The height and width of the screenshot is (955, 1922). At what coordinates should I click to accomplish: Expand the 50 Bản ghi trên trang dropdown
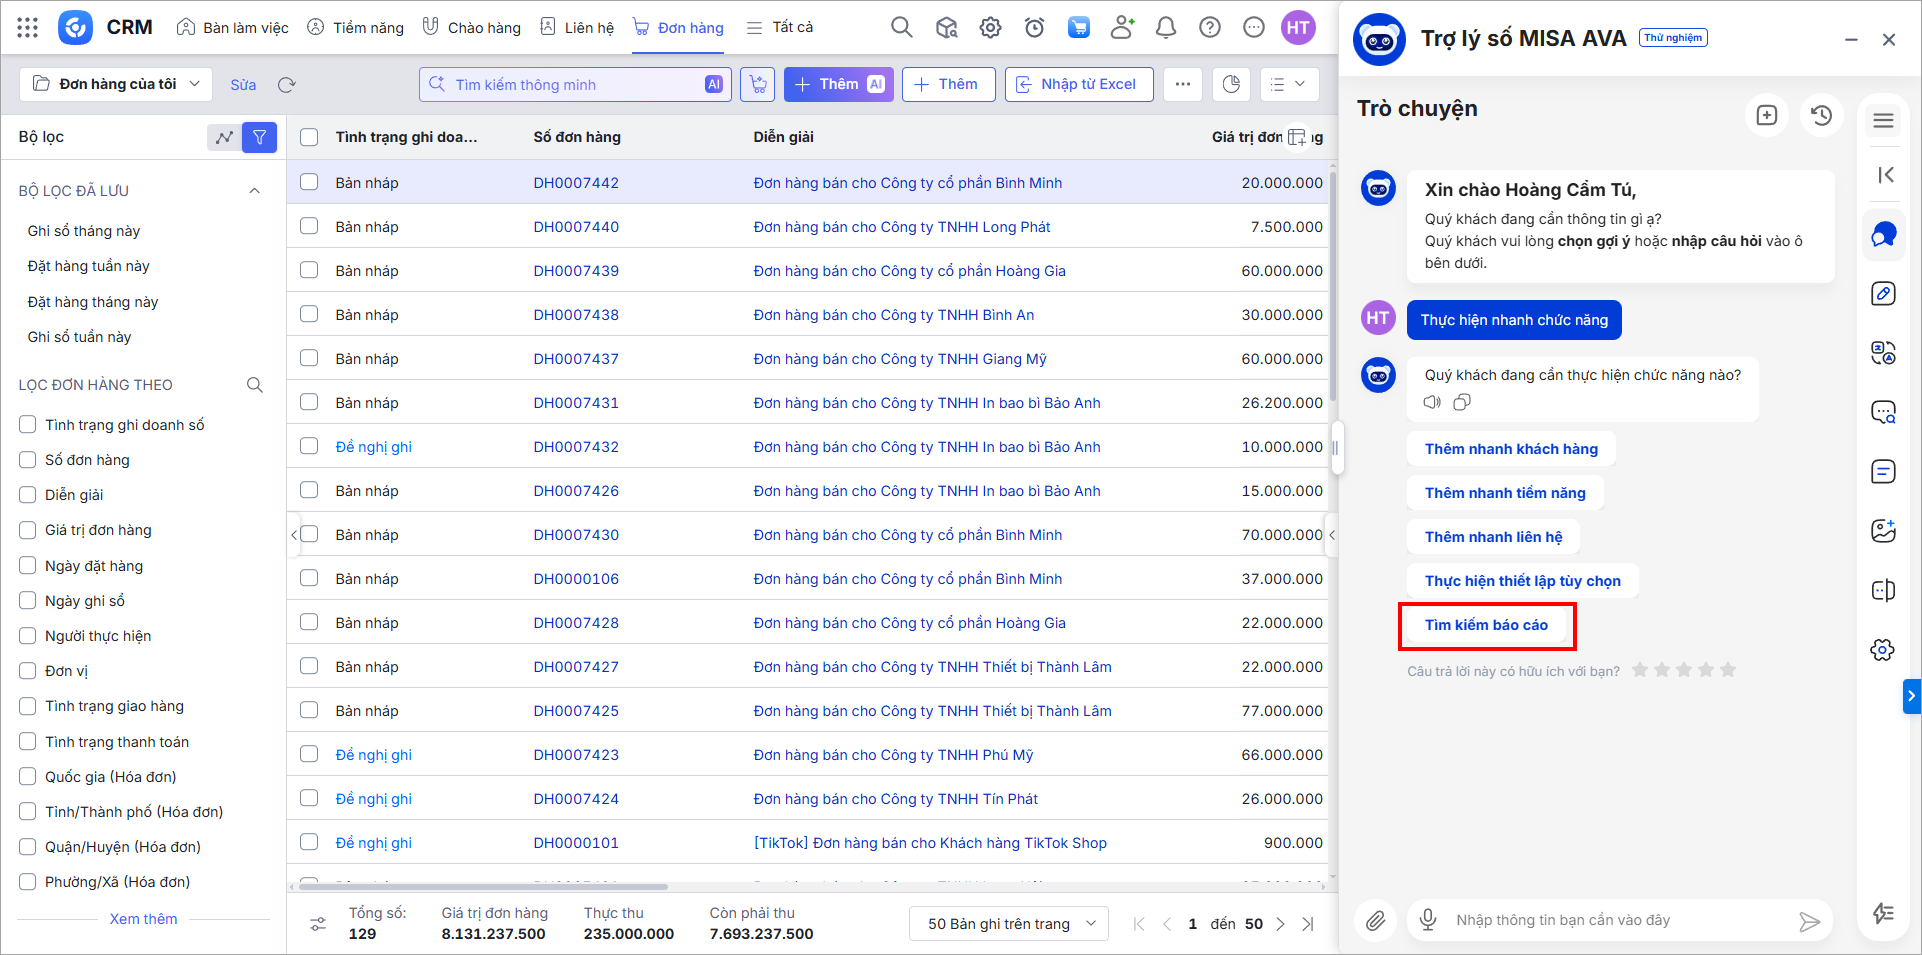(x=1008, y=924)
